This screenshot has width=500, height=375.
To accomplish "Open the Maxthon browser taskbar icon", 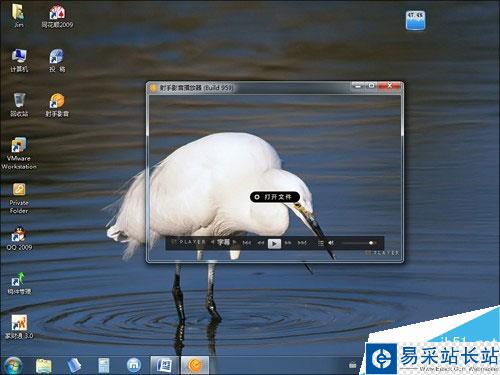I will click(x=134, y=366).
